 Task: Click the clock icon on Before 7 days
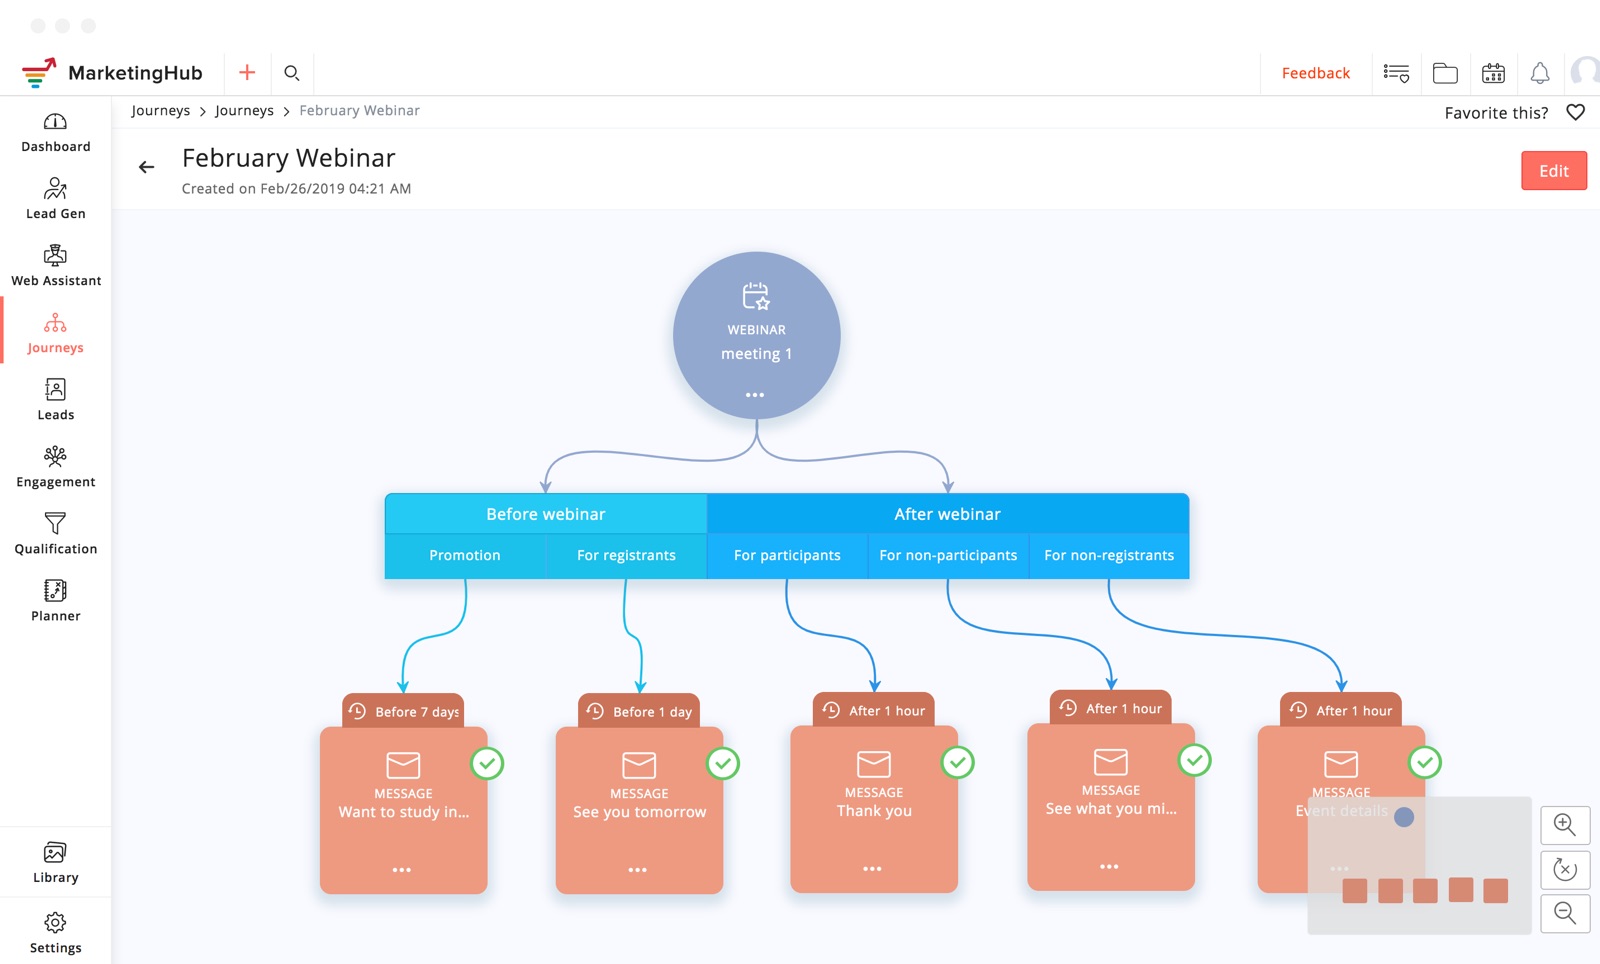(358, 711)
